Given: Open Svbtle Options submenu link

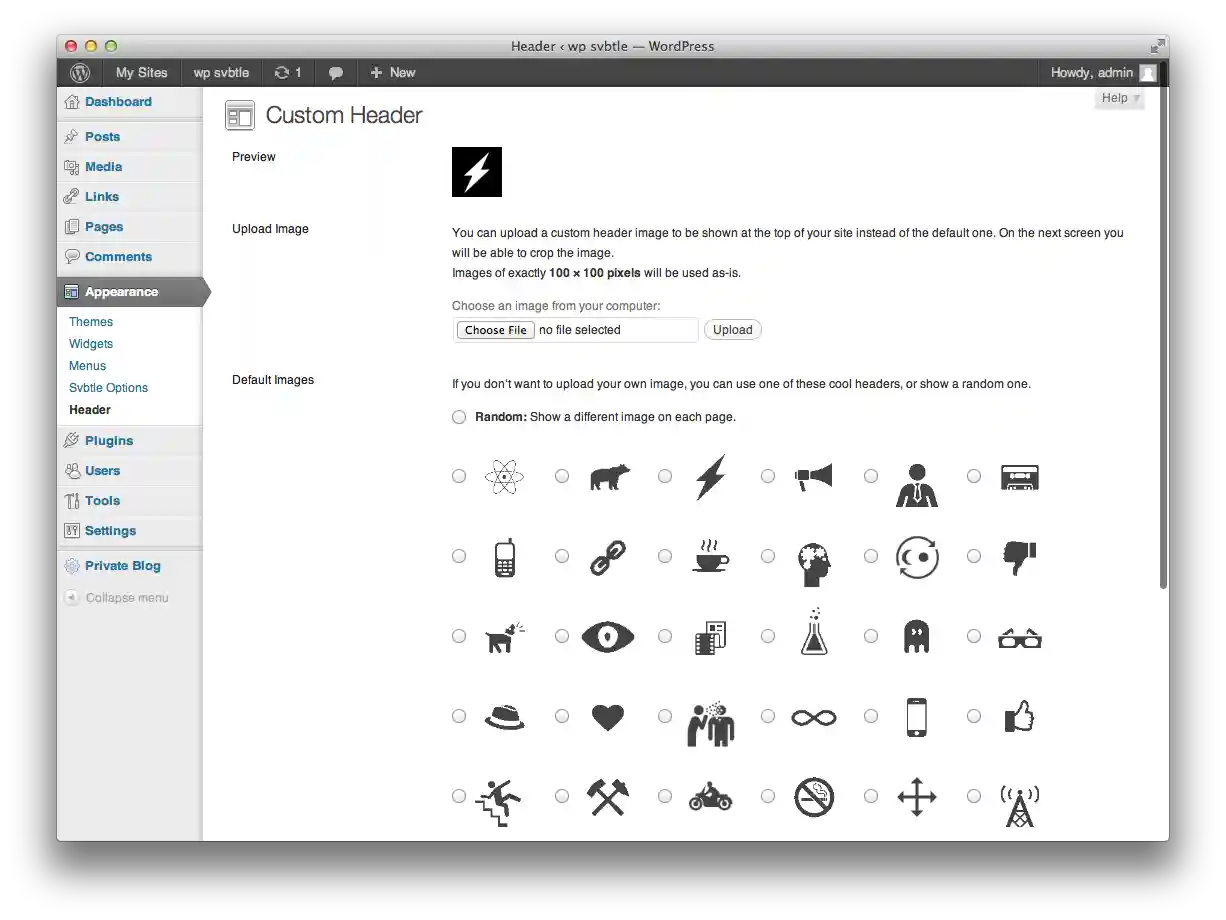Looking at the screenshot, I should (x=108, y=388).
